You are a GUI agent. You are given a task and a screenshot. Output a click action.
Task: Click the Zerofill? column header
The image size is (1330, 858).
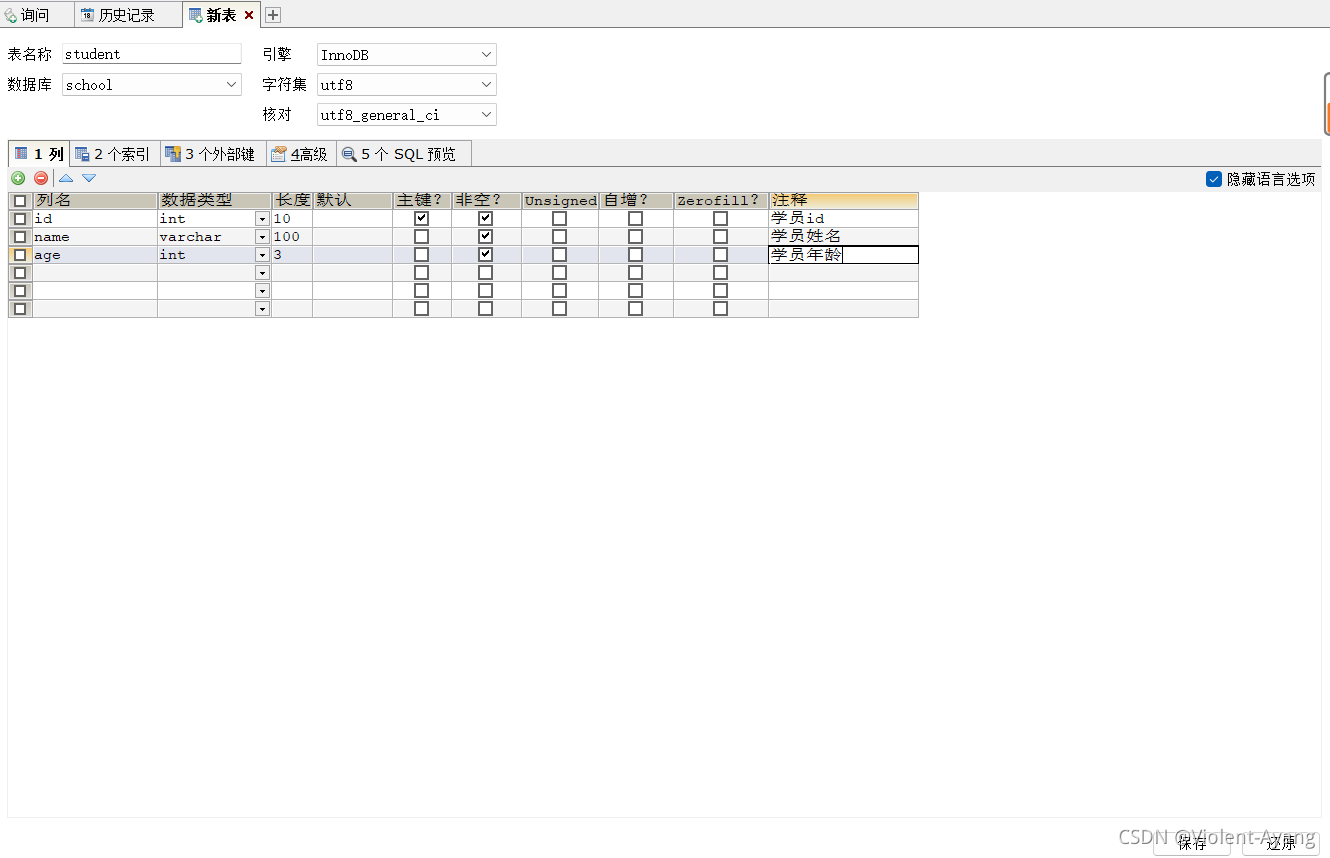point(721,200)
